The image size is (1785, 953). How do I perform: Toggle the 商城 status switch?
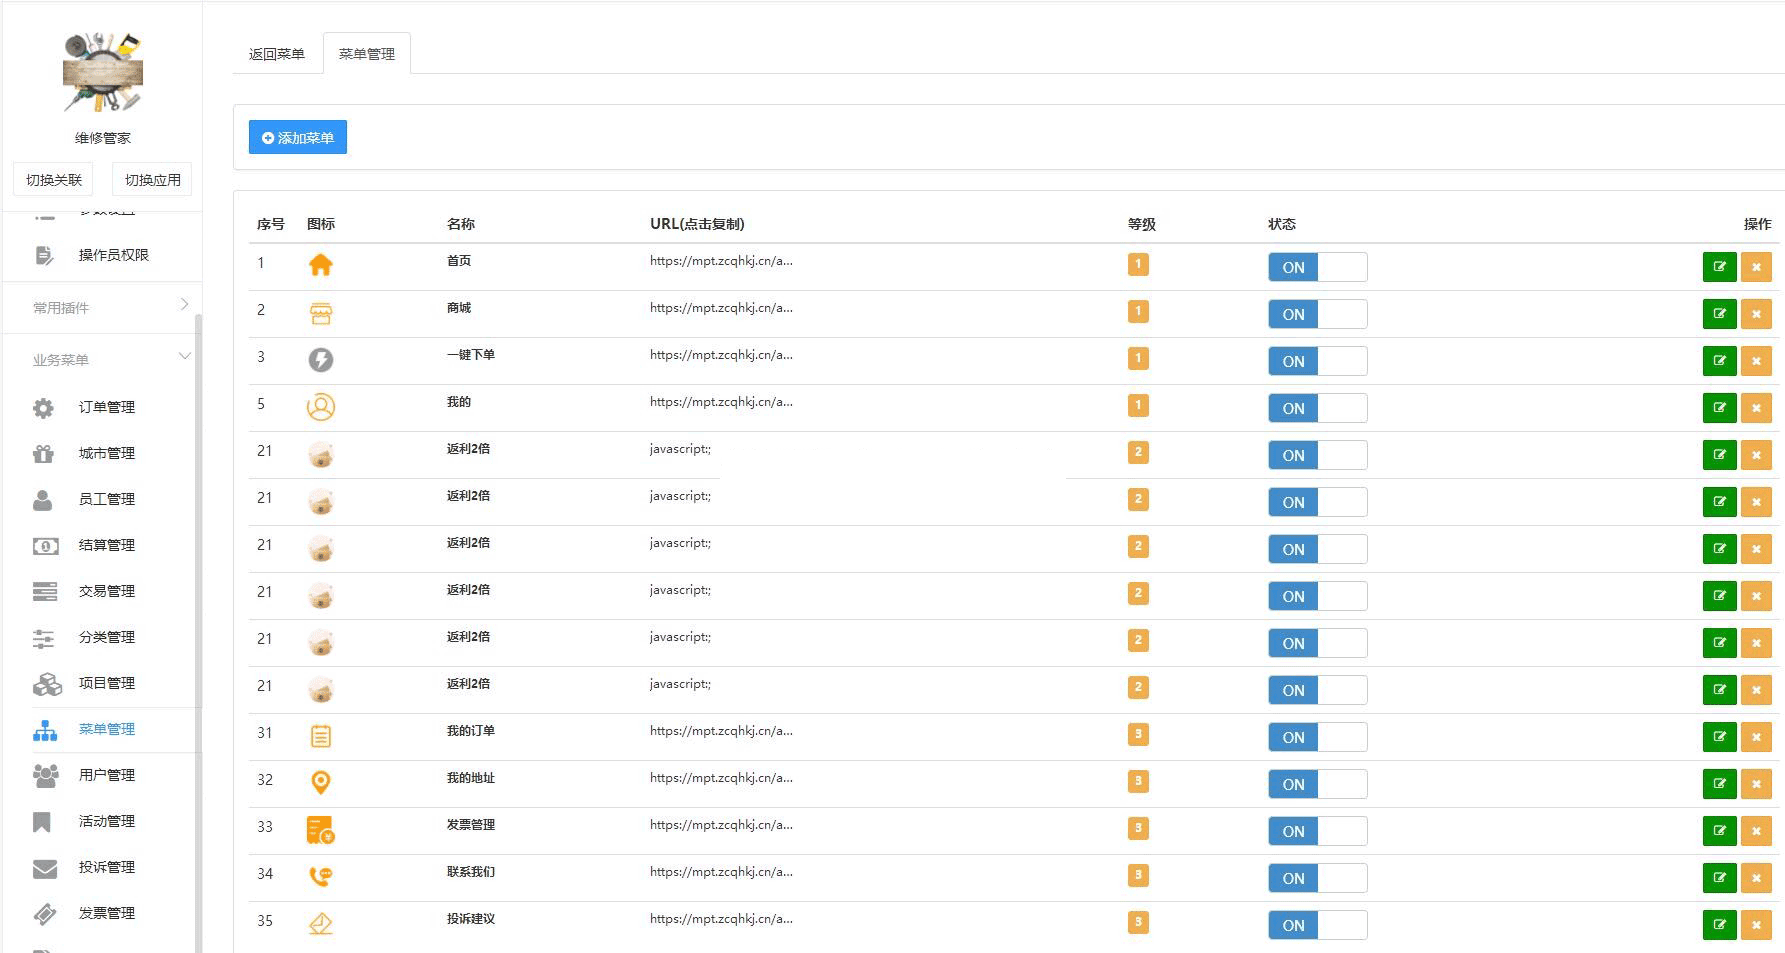[1317, 314]
